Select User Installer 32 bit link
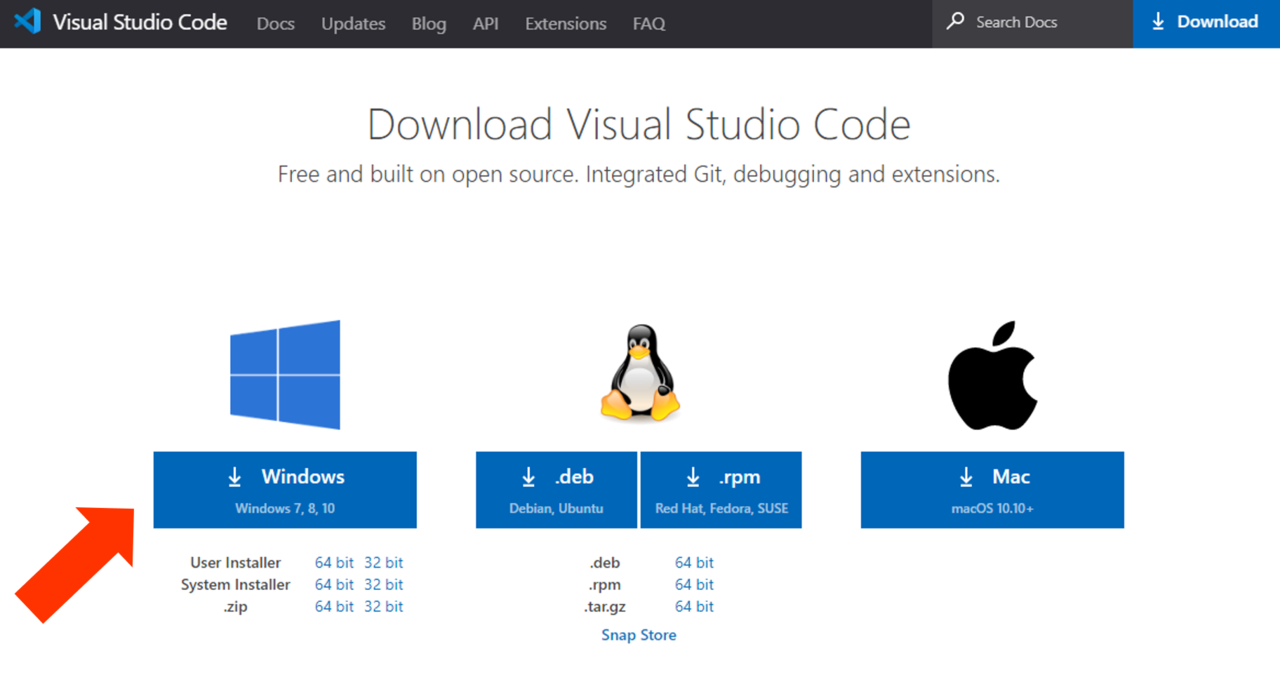The image size is (1280, 684). pos(384,563)
